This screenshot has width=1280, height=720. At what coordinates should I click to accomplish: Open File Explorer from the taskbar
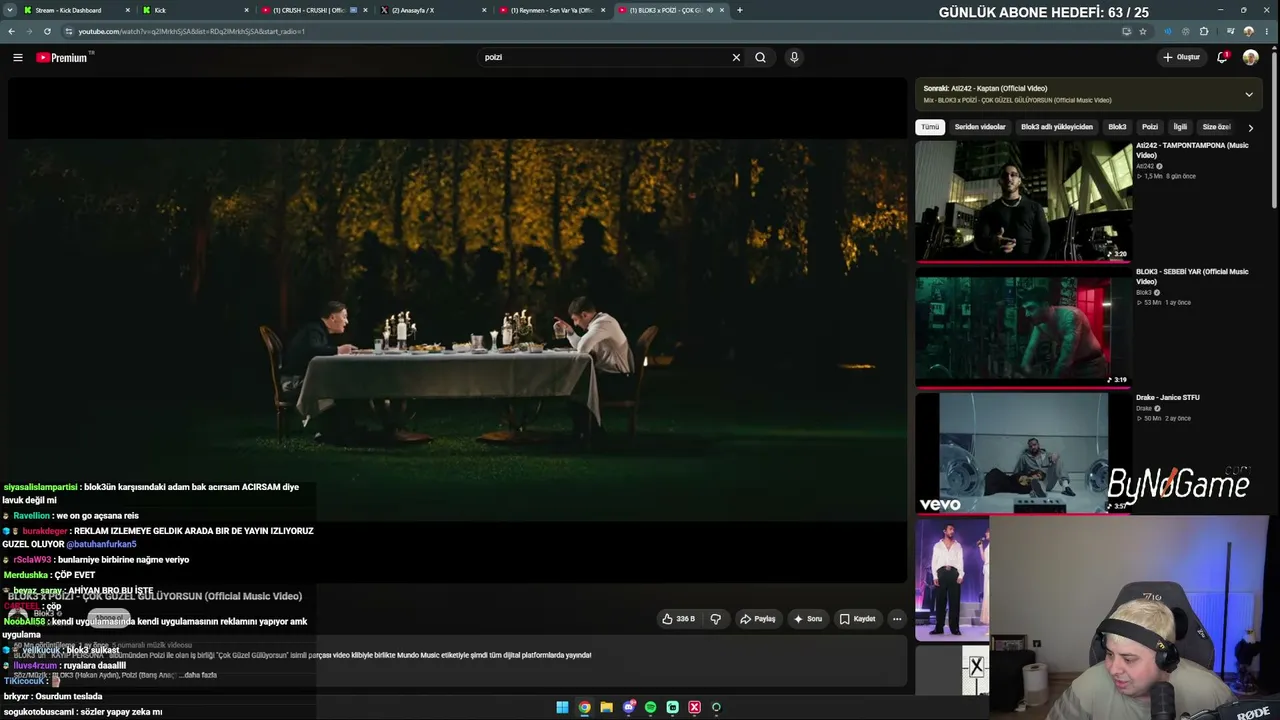[x=606, y=708]
